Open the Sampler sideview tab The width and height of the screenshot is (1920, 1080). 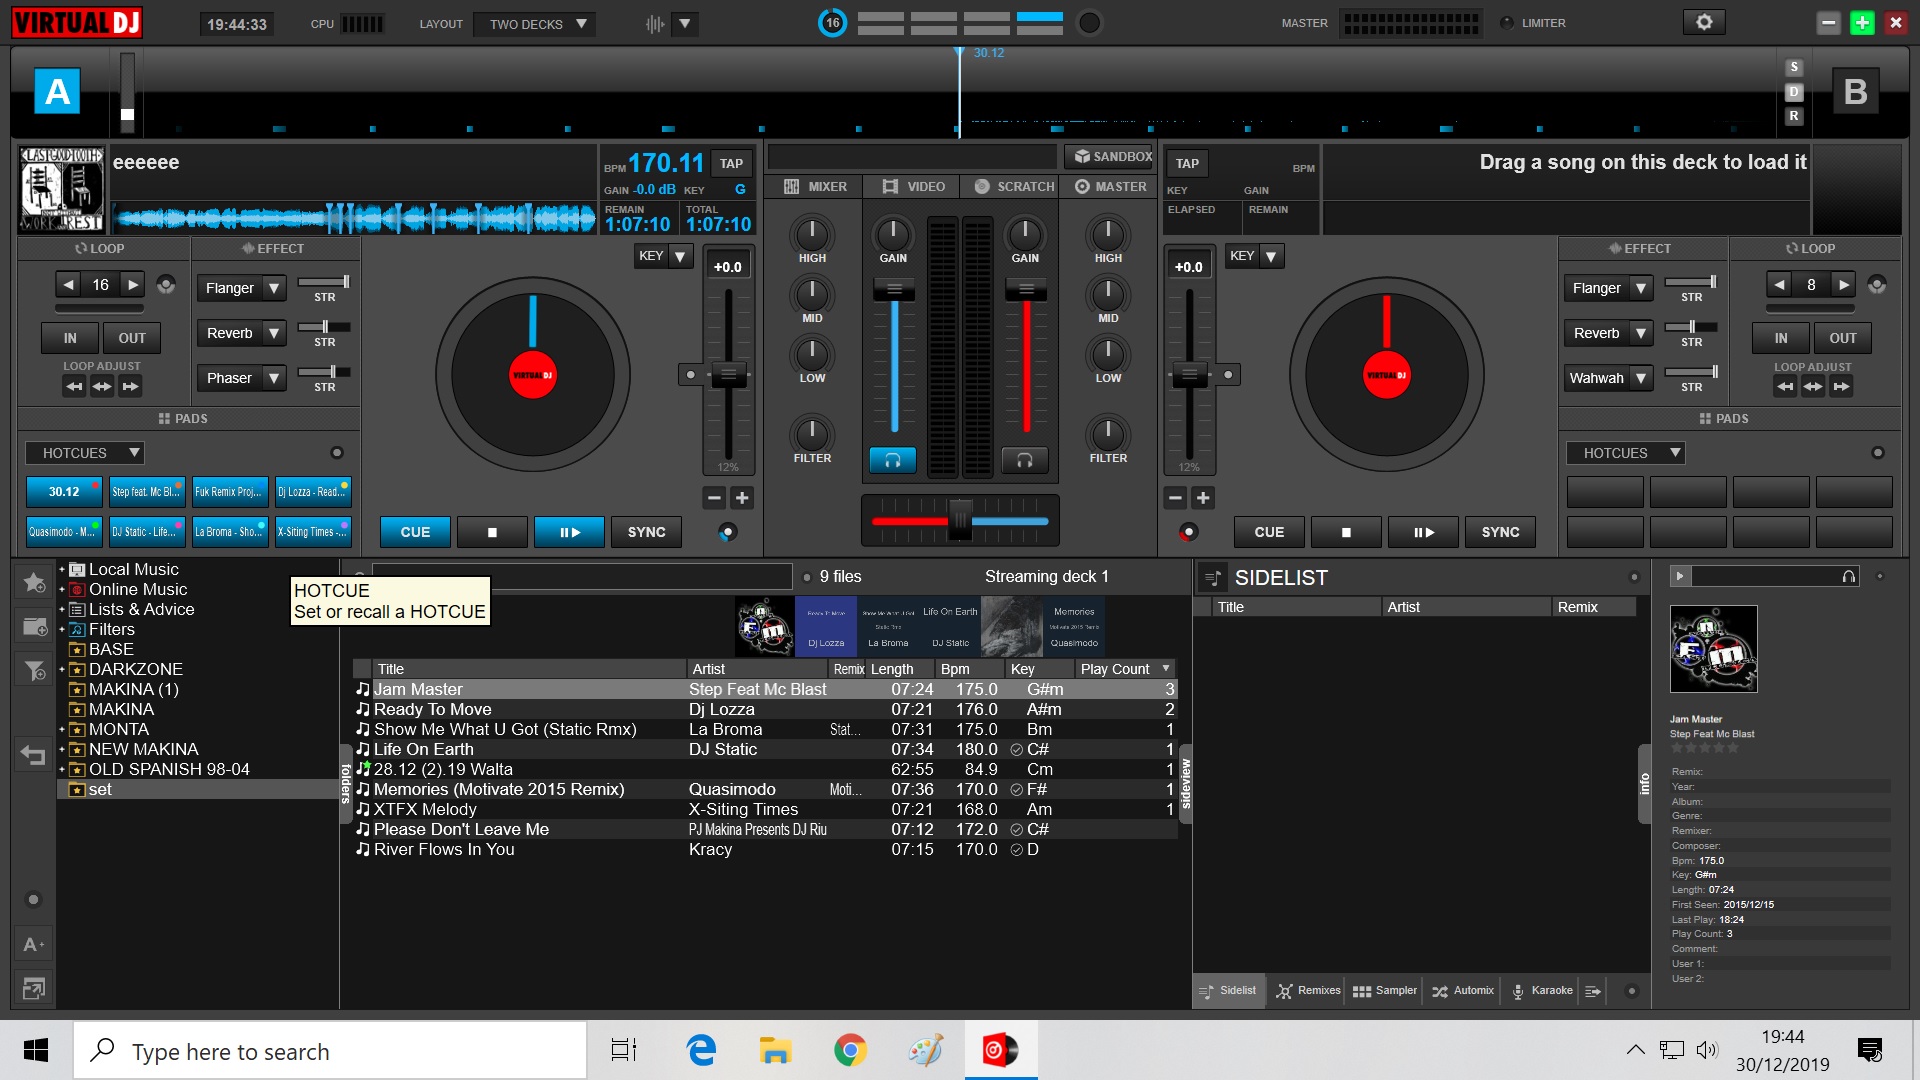1384,991
